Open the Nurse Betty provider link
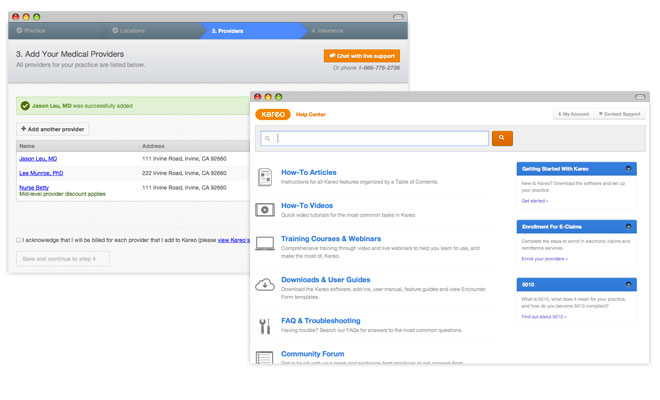Image resolution: width=660 pixels, height=400 pixels. (x=34, y=187)
